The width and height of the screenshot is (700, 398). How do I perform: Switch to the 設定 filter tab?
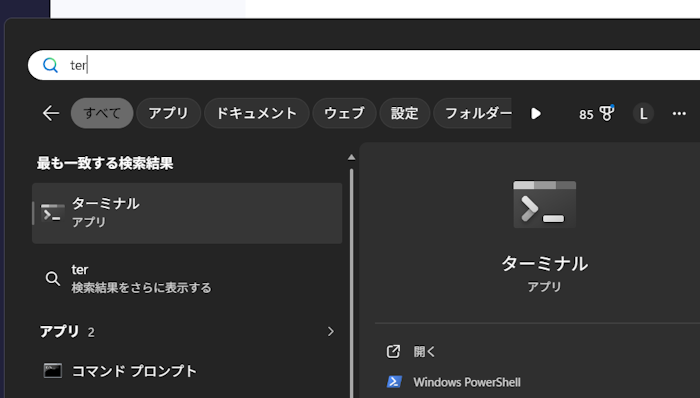point(404,113)
